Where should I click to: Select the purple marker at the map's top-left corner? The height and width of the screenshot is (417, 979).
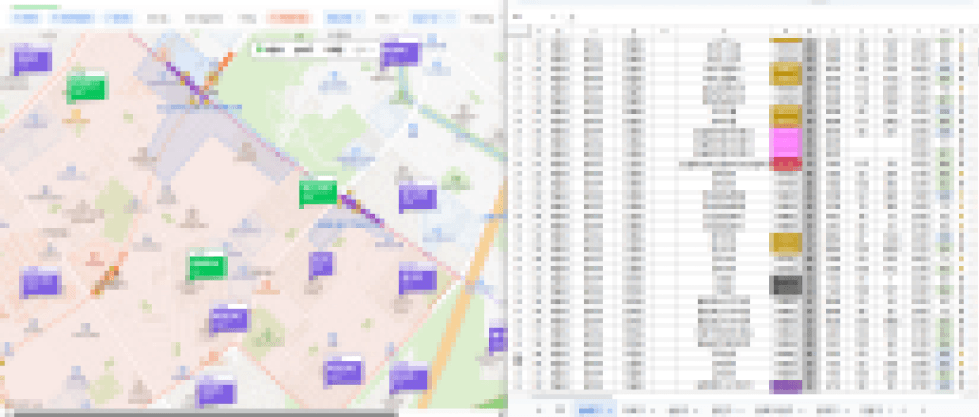pyautogui.click(x=30, y=60)
